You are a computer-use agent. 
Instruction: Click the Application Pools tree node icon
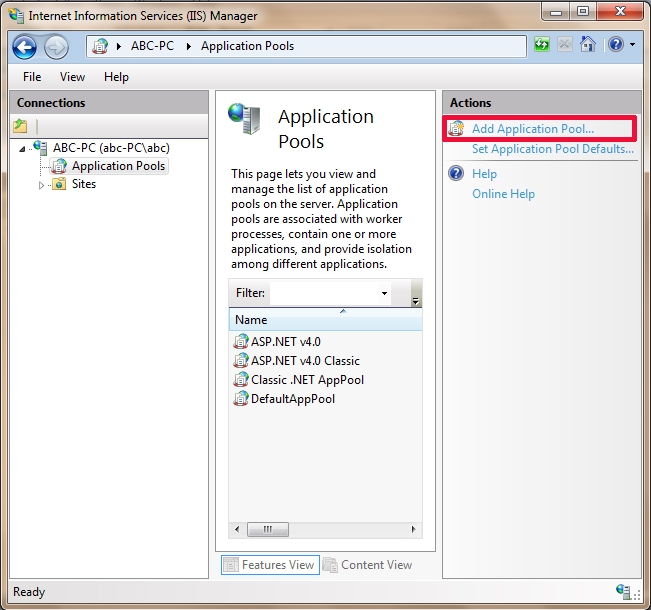(x=59, y=166)
